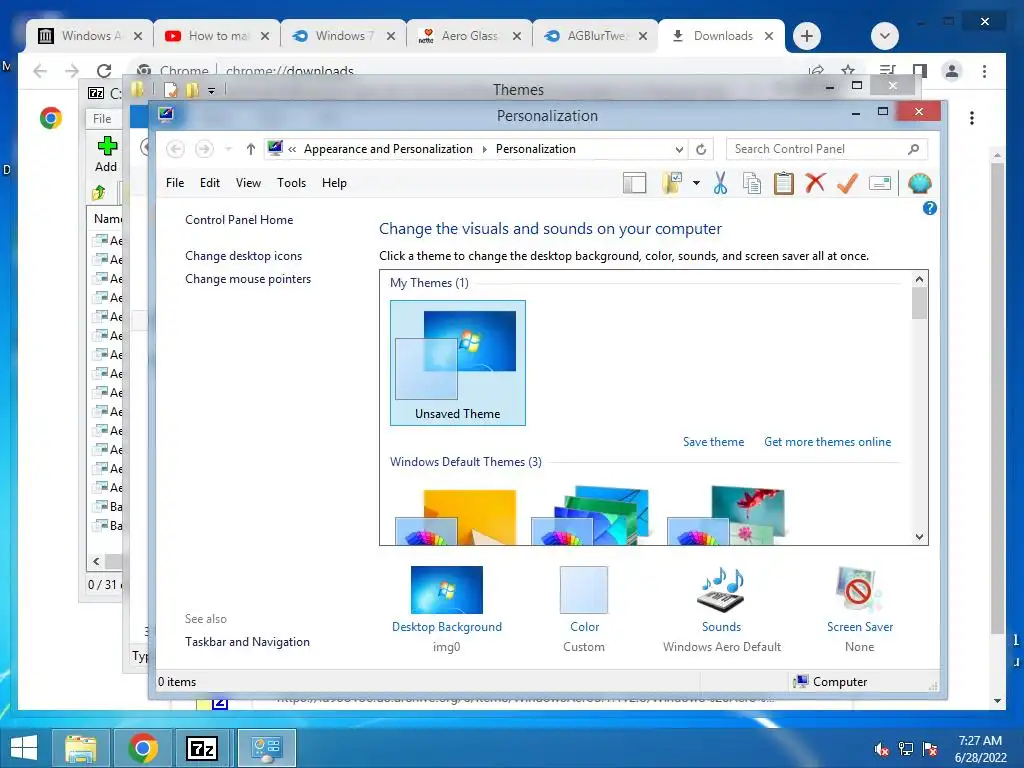The width and height of the screenshot is (1024, 768).
Task: Click Change mouse pointers link
Action: tap(248, 279)
